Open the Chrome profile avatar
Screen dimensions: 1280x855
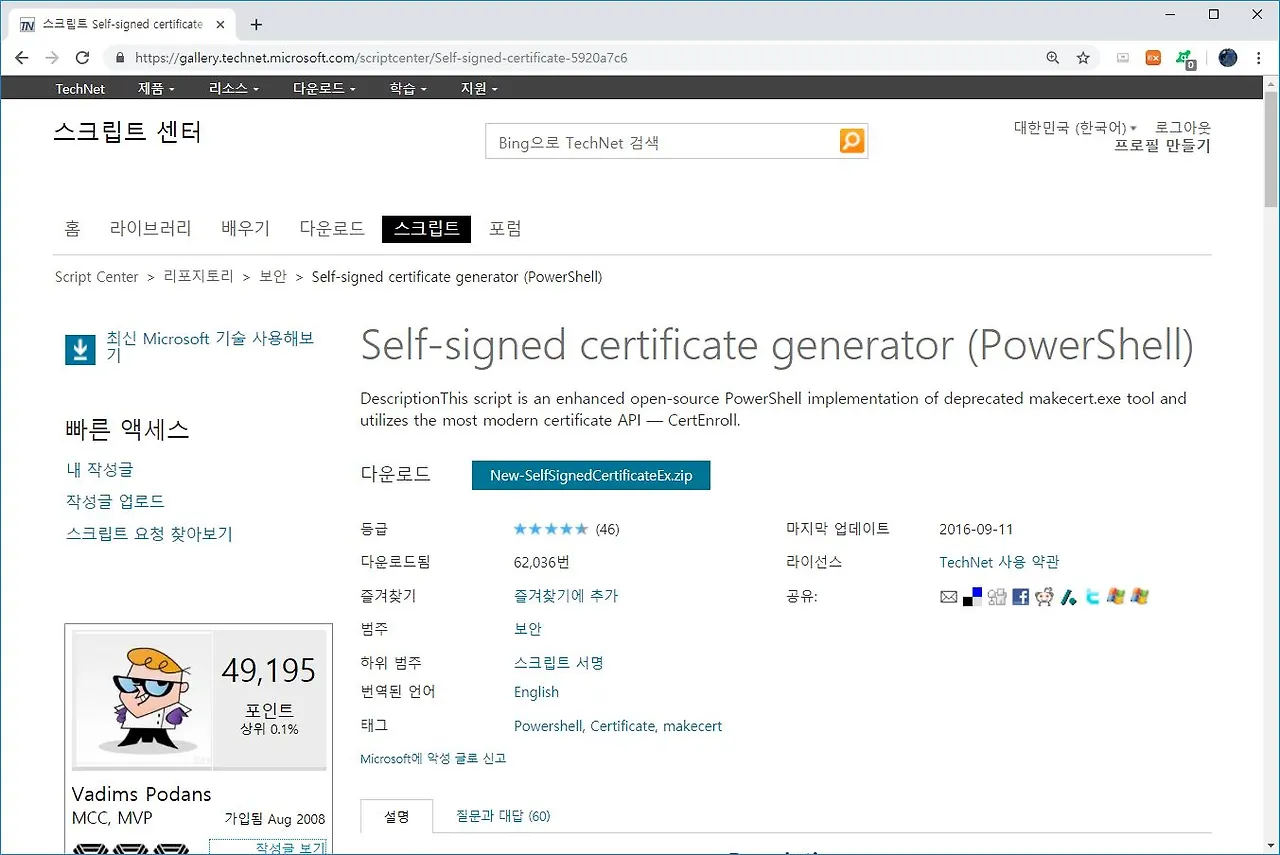pyautogui.click(x=1228, y=58)
